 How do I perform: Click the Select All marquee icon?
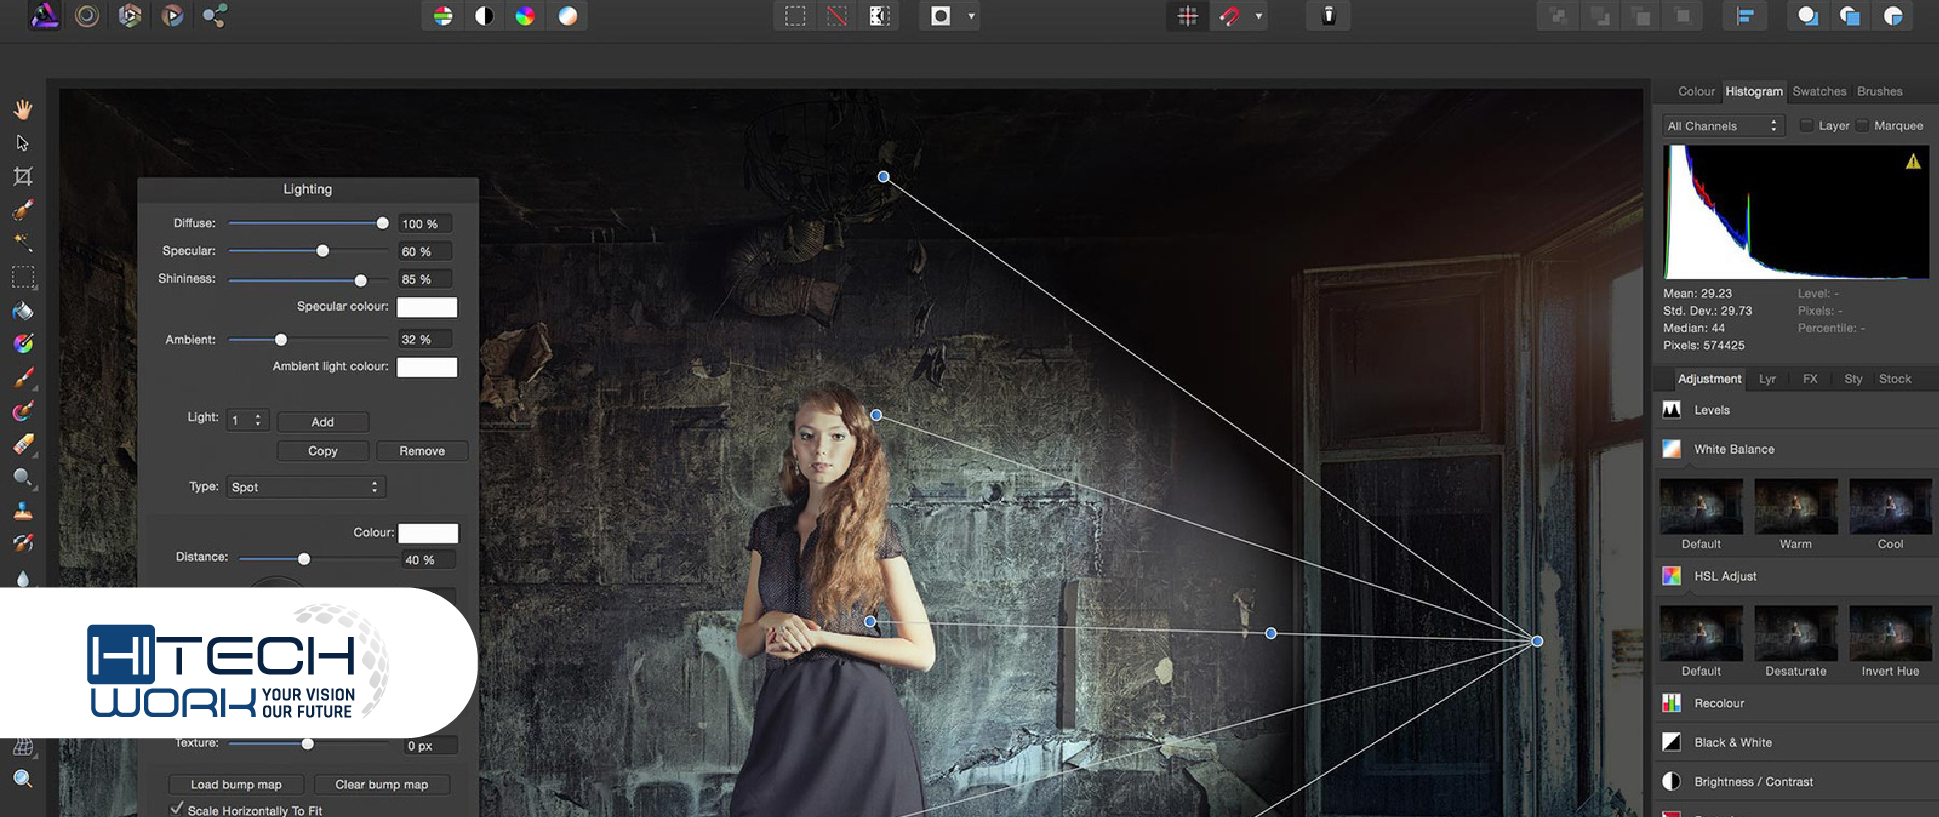[x=795, y=16]
